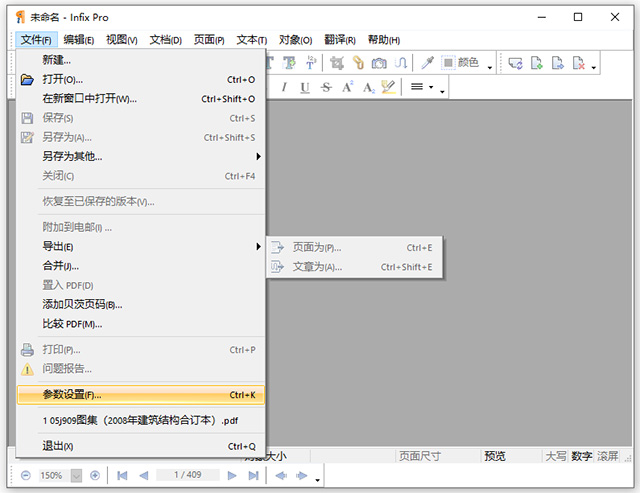Toggle strikethrough formatting
Image resolution: width=640 pixels, height=493 pixels.
[x=325, y=88]
